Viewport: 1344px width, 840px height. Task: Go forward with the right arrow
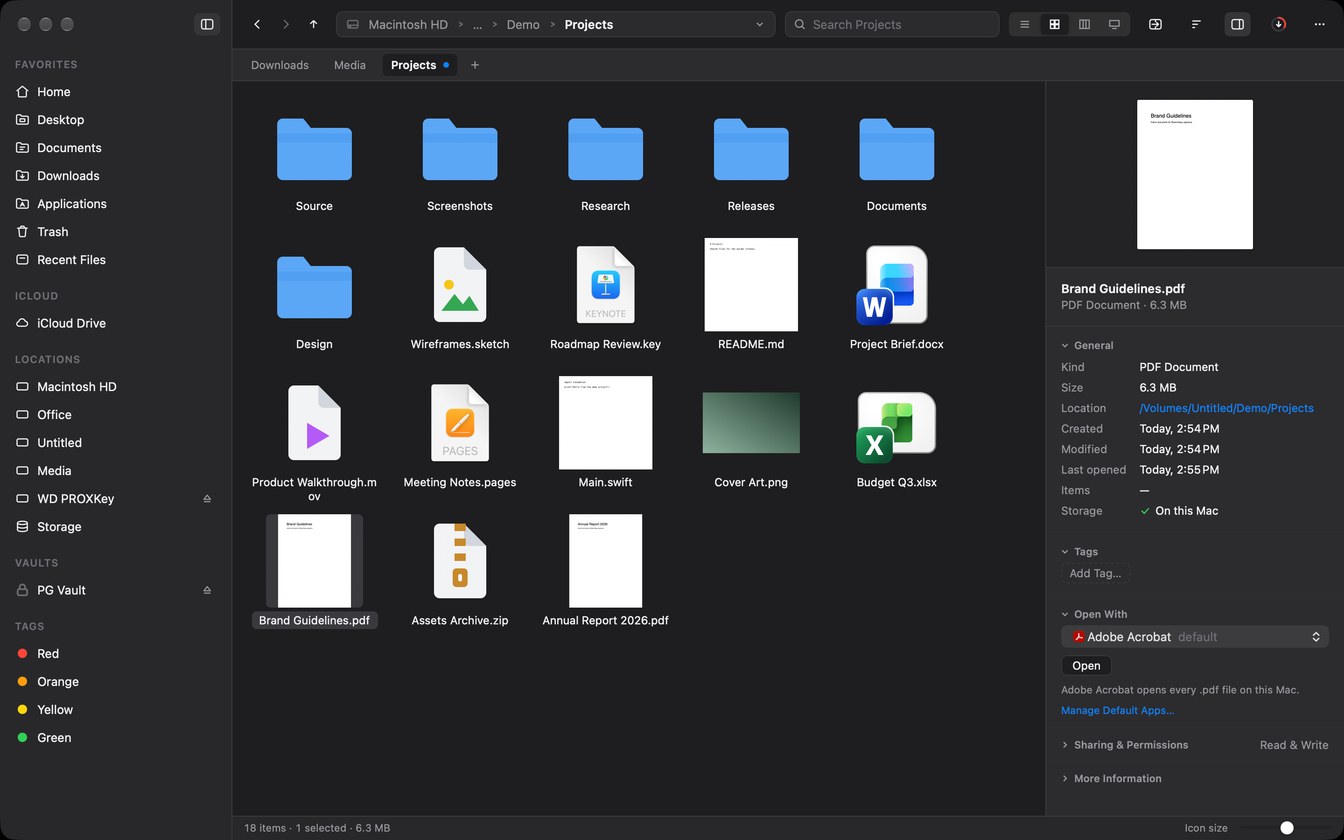[x=286, y=24]
